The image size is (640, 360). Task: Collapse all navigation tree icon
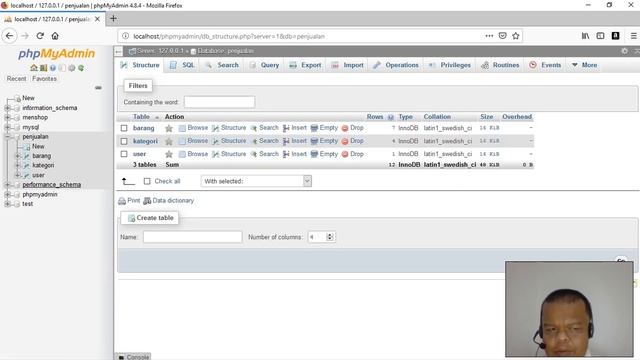coord(98,87)
